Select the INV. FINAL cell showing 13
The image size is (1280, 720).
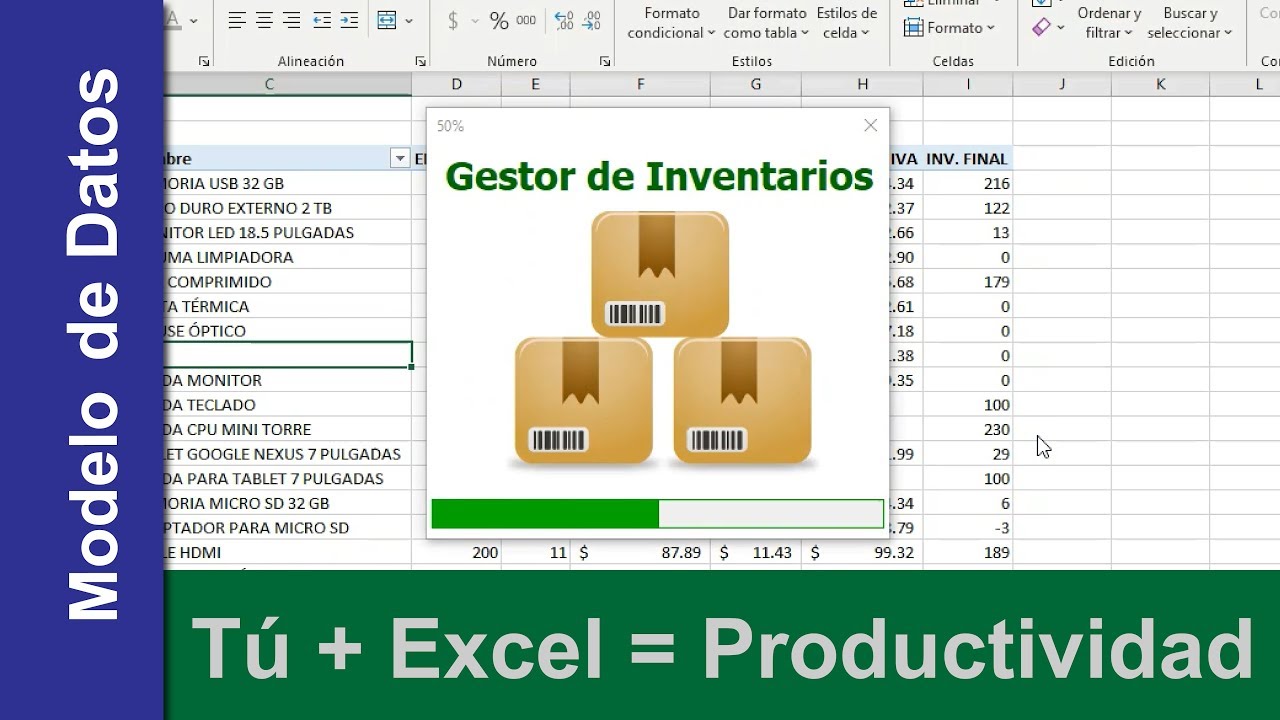click(x=968, y=232)
